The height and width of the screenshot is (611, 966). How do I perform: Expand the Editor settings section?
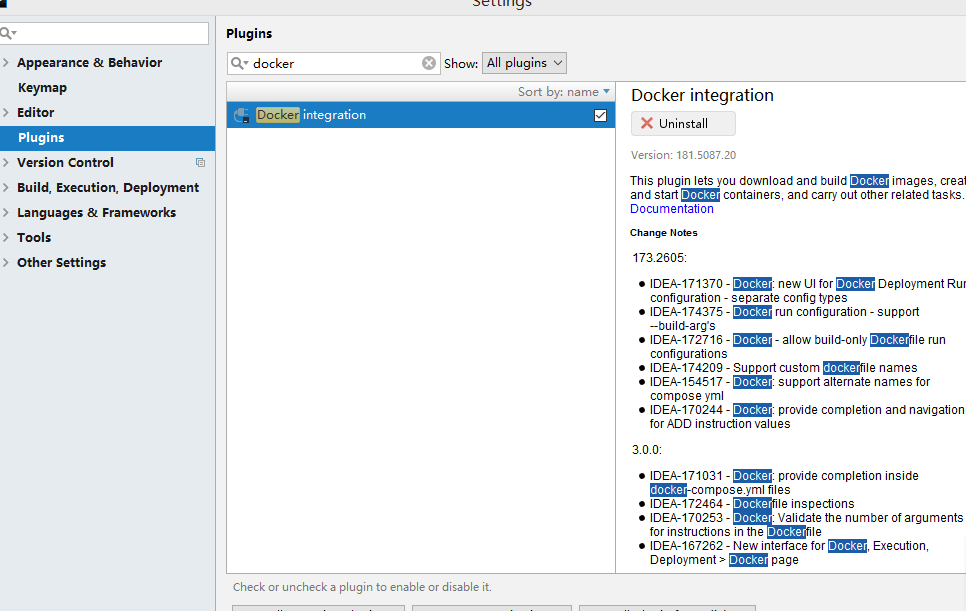(x=6, y=112)
